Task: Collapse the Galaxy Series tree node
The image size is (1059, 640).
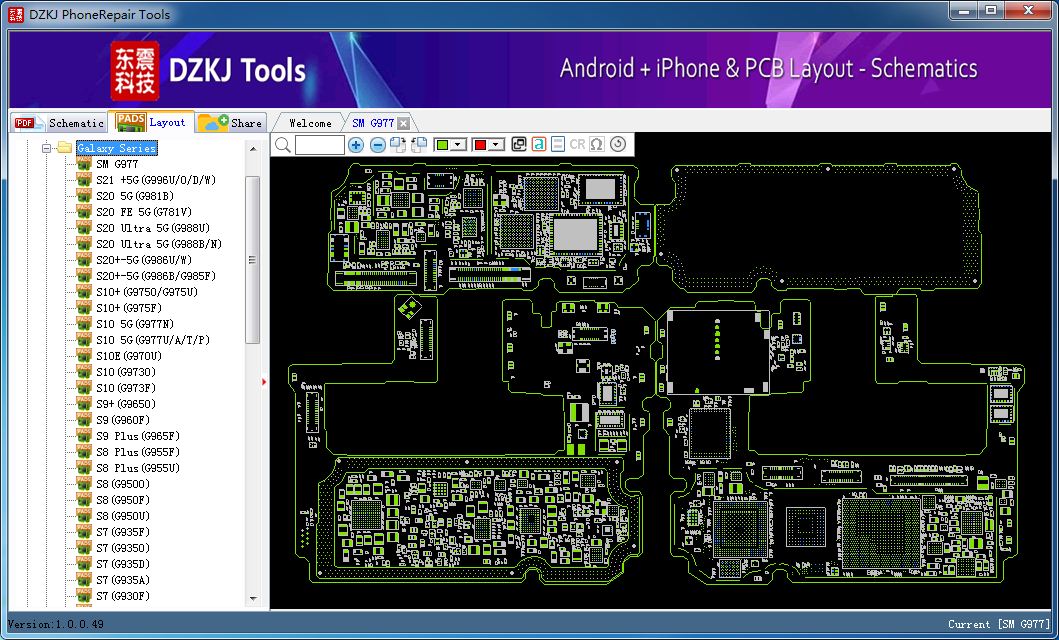Action: (x=47, y=148)
